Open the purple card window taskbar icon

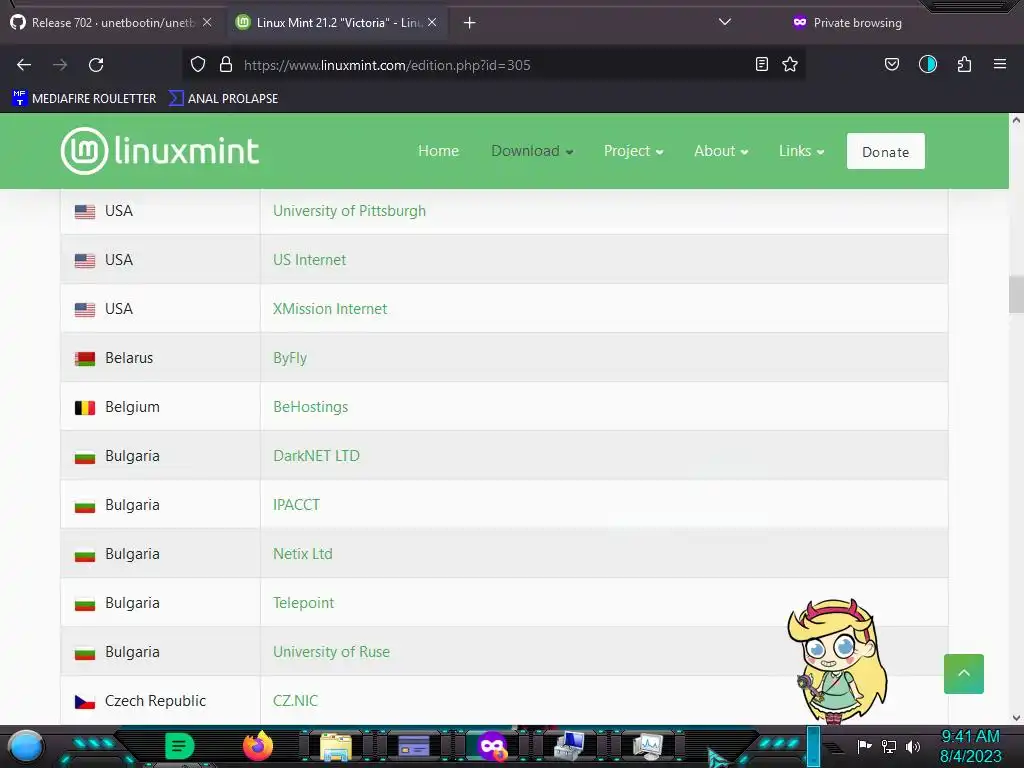click(x=413, y=746)
